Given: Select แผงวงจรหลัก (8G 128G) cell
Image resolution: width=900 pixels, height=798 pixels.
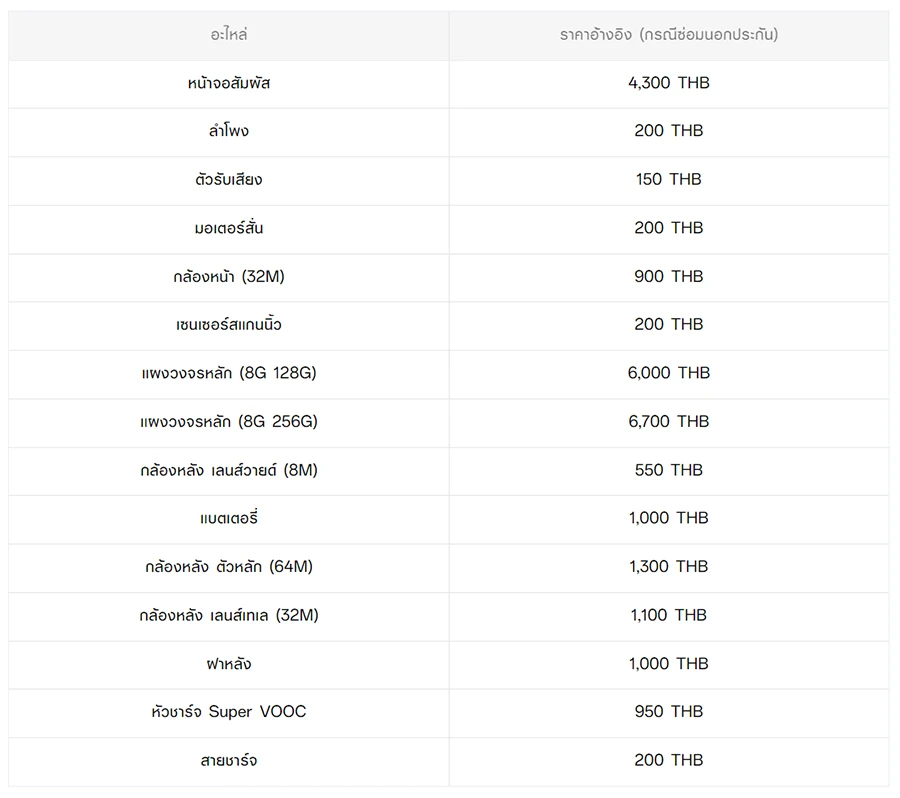Looking at the screenshot, I should click(x=229, y=373).
